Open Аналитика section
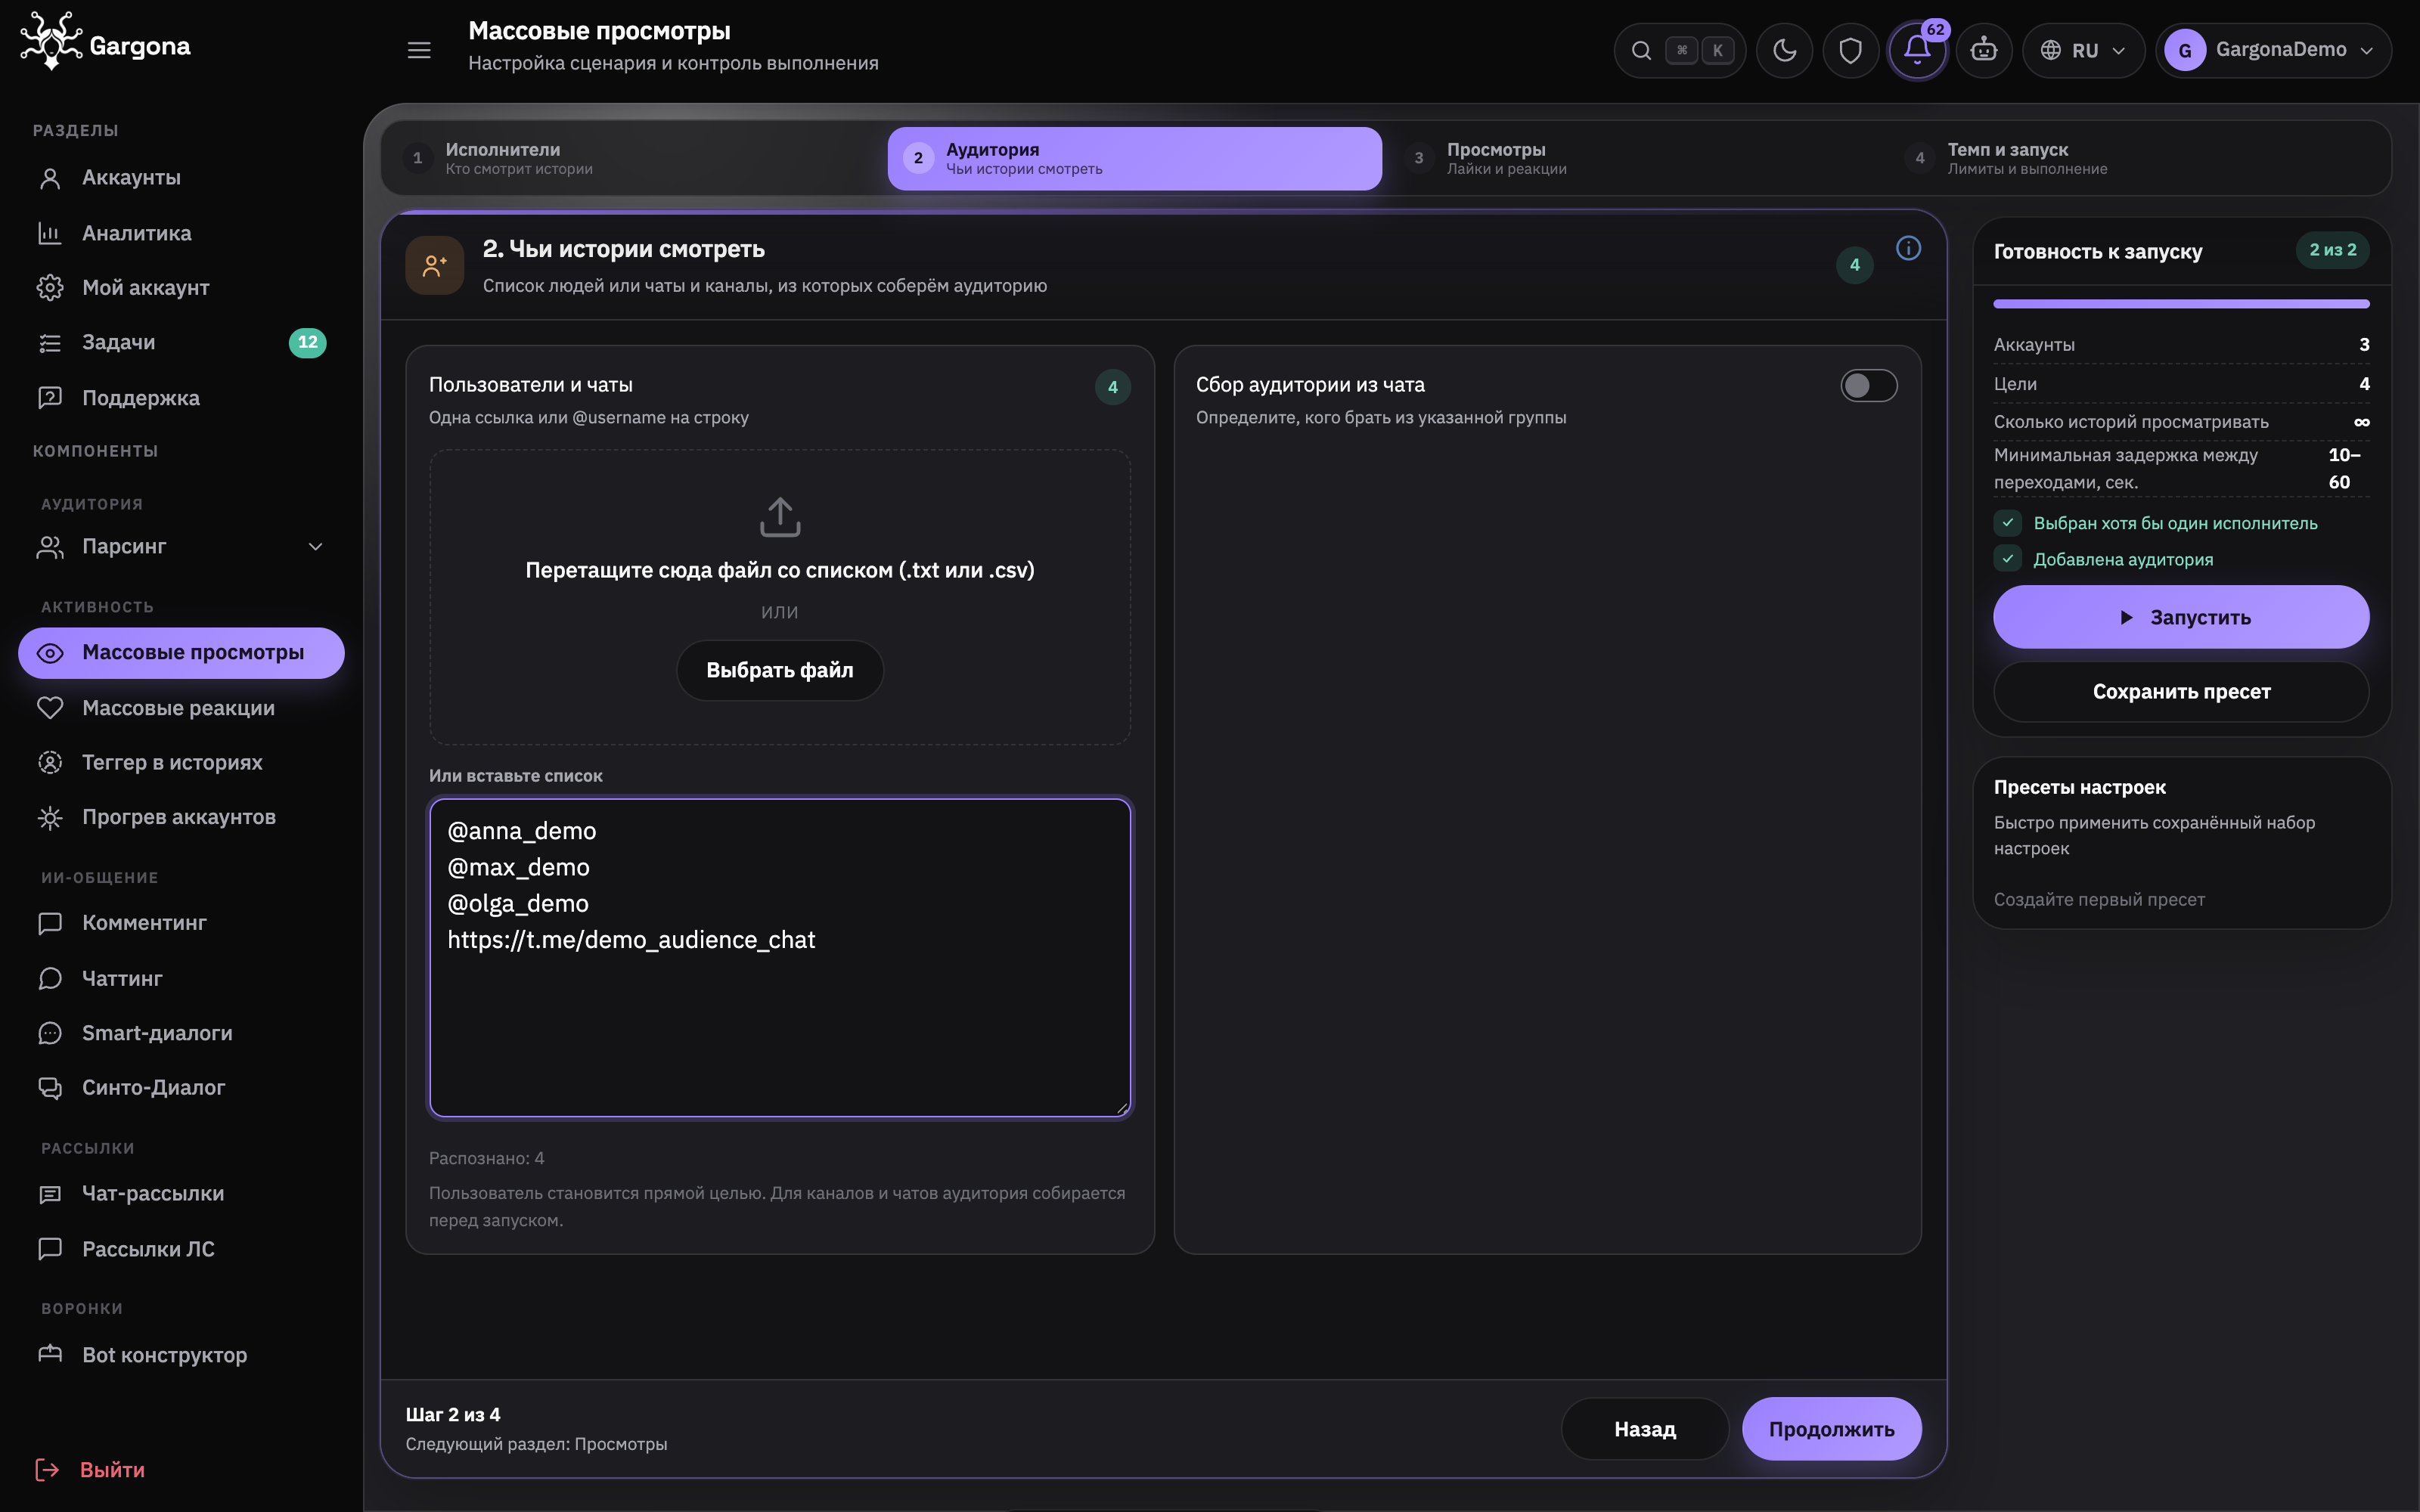2420x1512 pixels. click(181, 233)
